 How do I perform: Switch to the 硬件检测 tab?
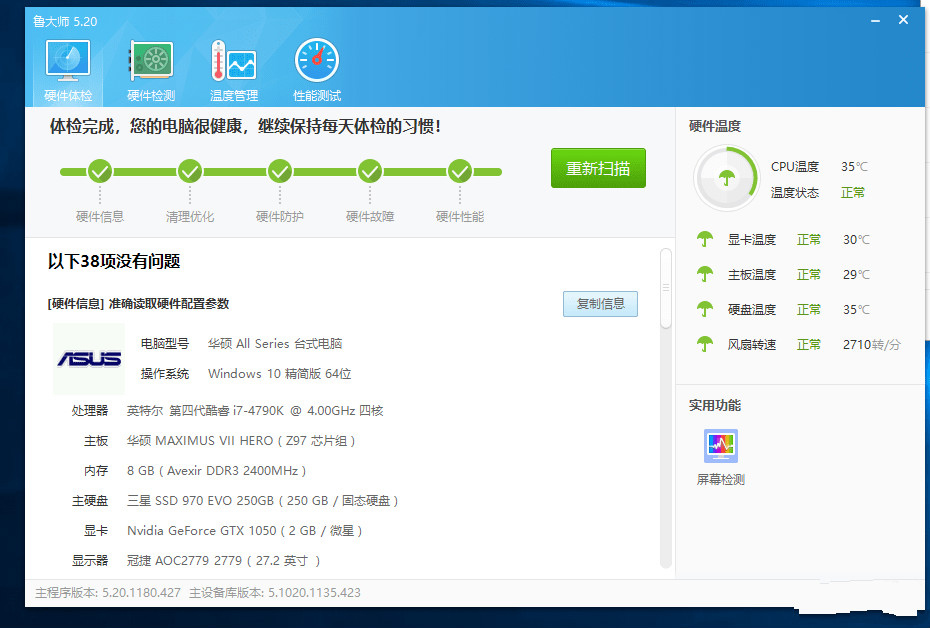pyautogui.click(x=151, y=71)
